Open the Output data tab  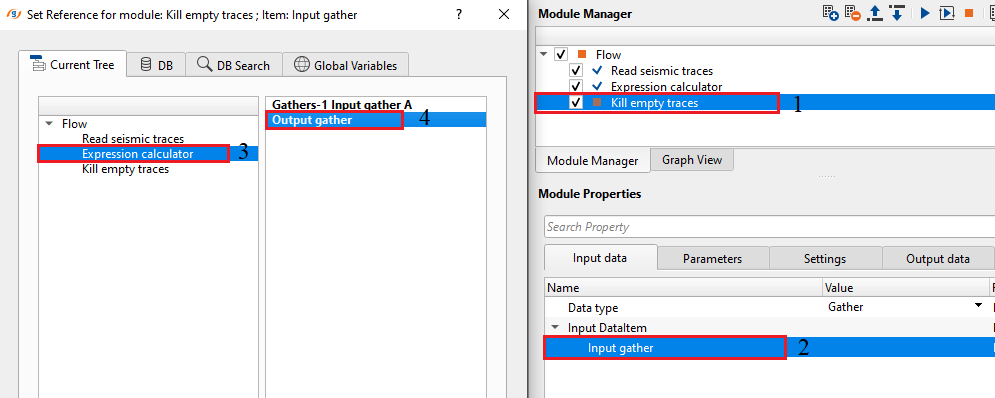coord(937,259)
